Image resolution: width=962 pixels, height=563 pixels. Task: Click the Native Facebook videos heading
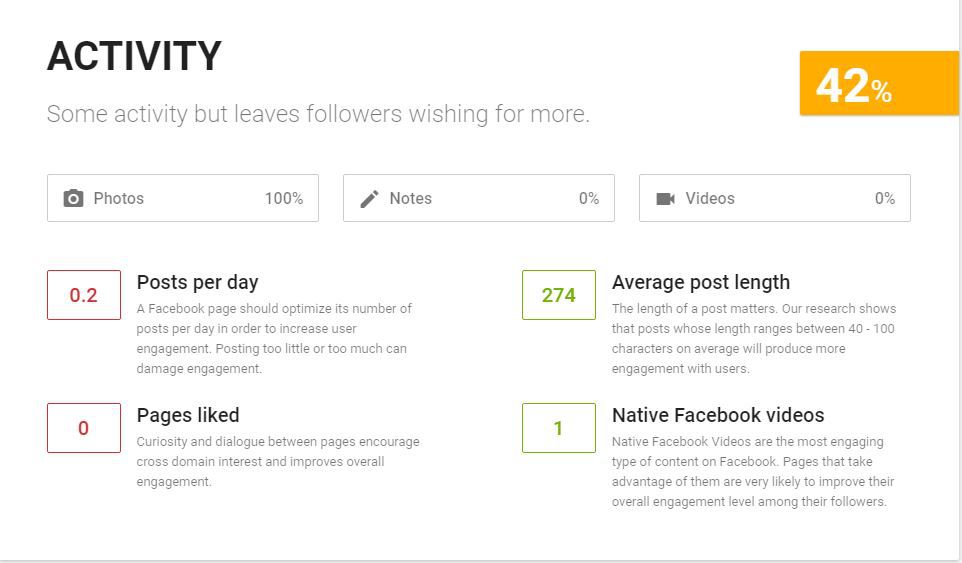tap(718, 415)
